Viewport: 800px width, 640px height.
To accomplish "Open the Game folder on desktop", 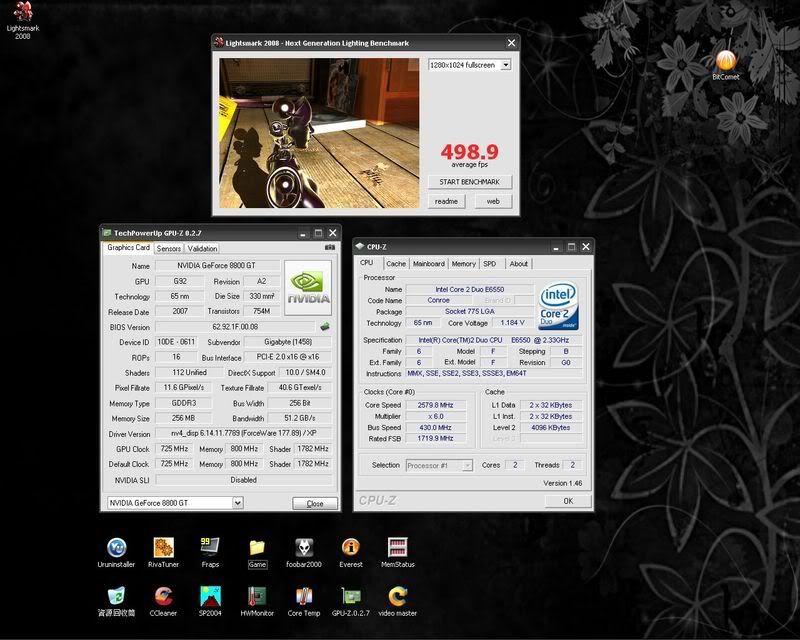I will (257, 548).
